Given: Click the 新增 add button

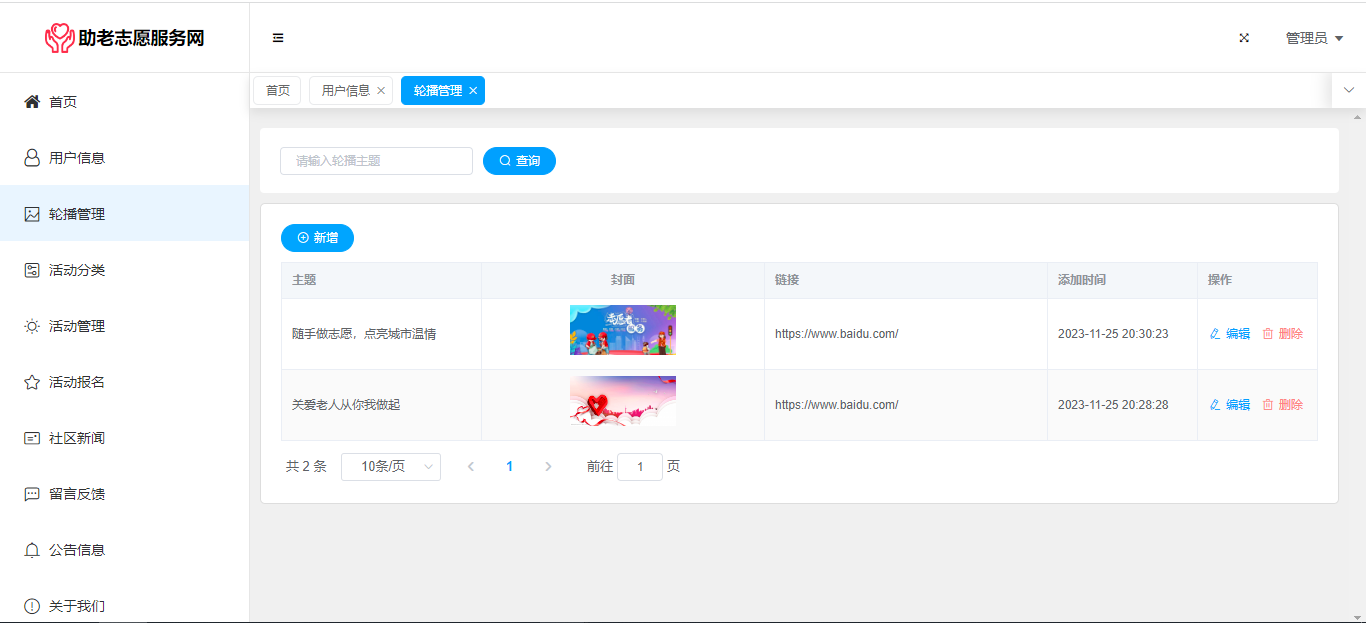Looking at the screenshot, I should [317, 238].
